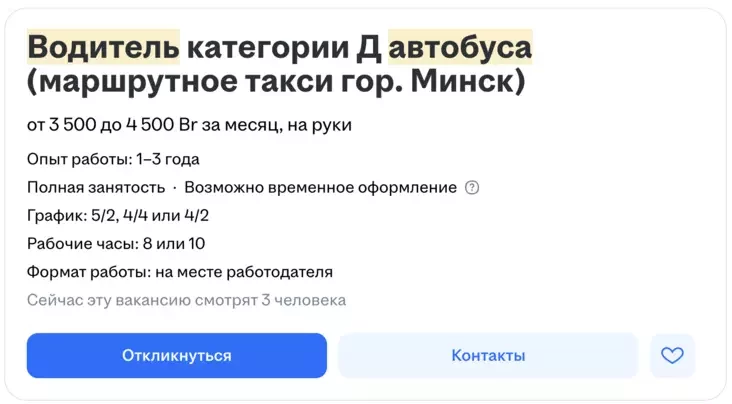Click the Рабочие часы: 8 или 10 line

click(116, 244)
